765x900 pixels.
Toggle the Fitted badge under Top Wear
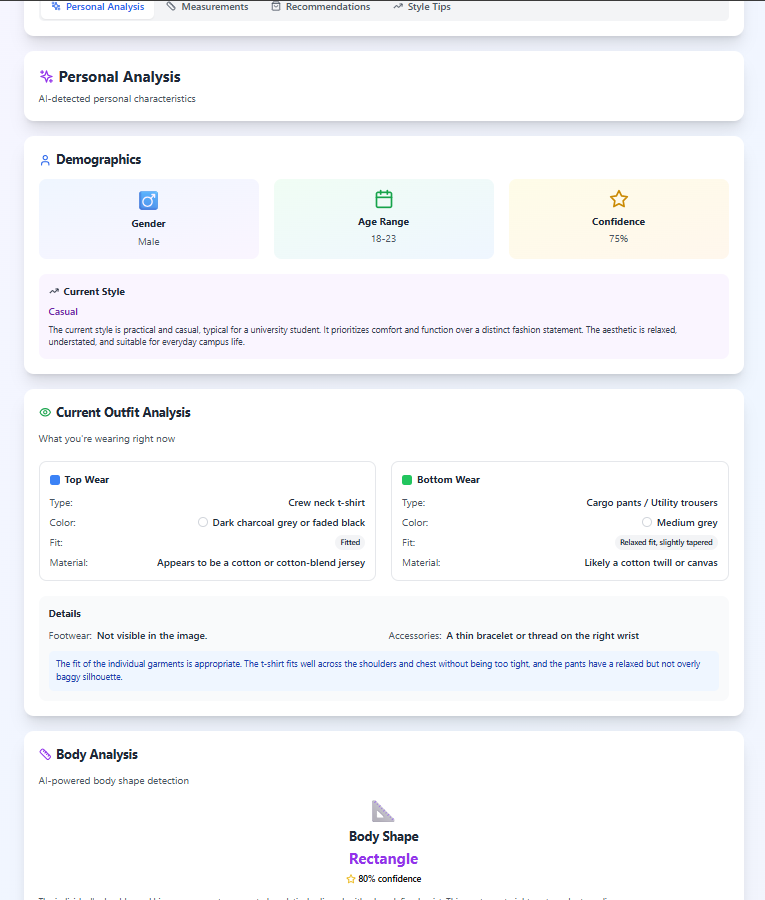(x=350, y=542)
